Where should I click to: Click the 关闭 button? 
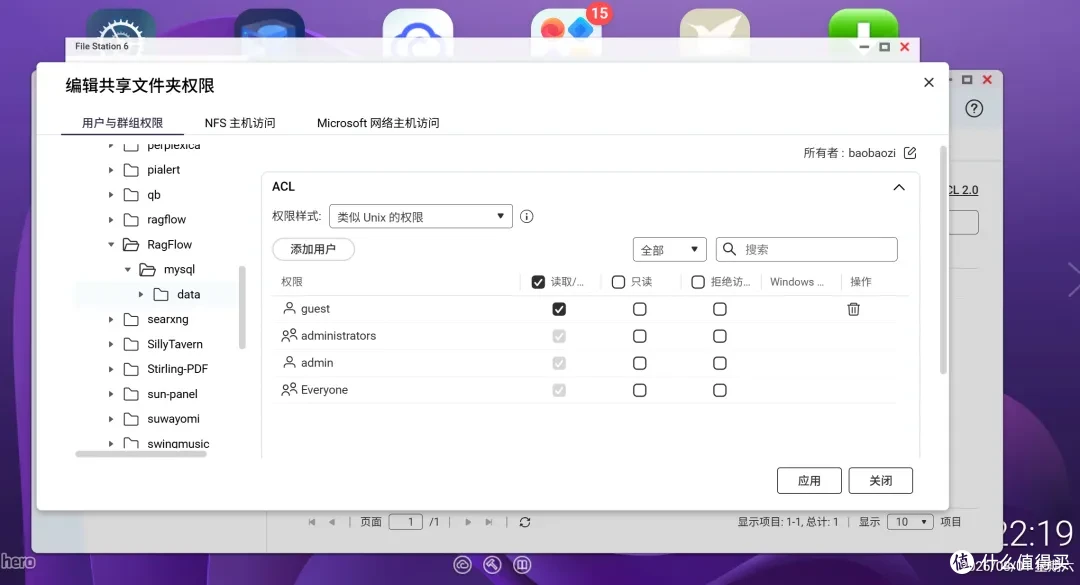point(881,480)
